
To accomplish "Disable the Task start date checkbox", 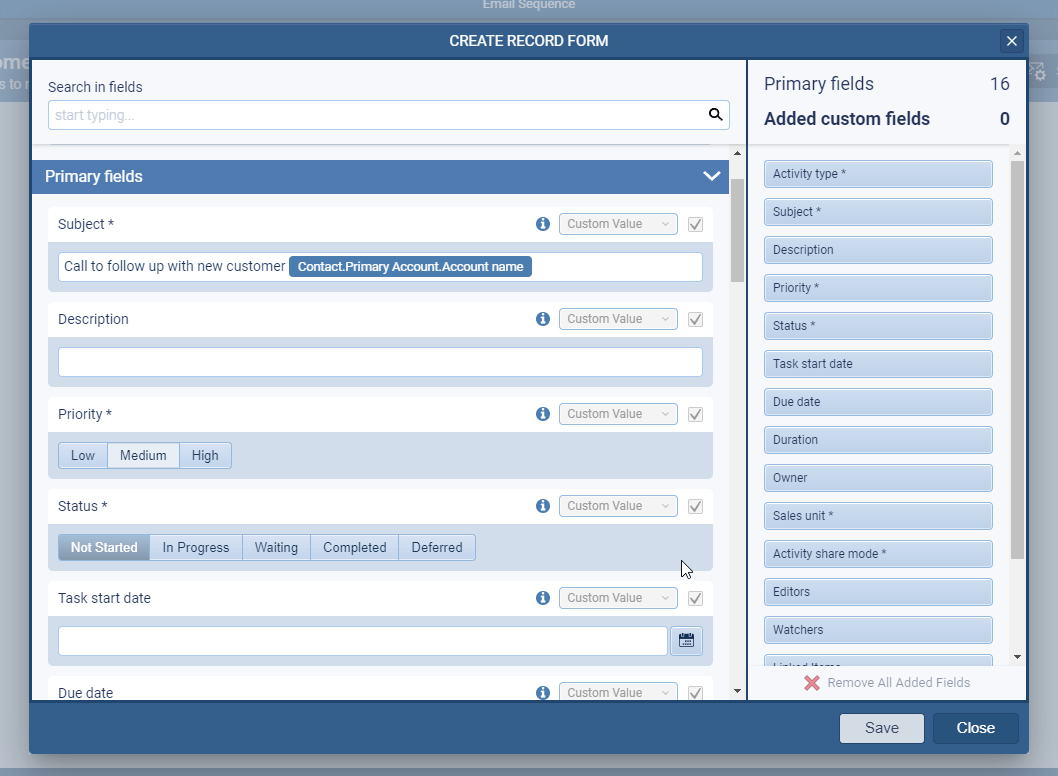I will click(695, 597).
